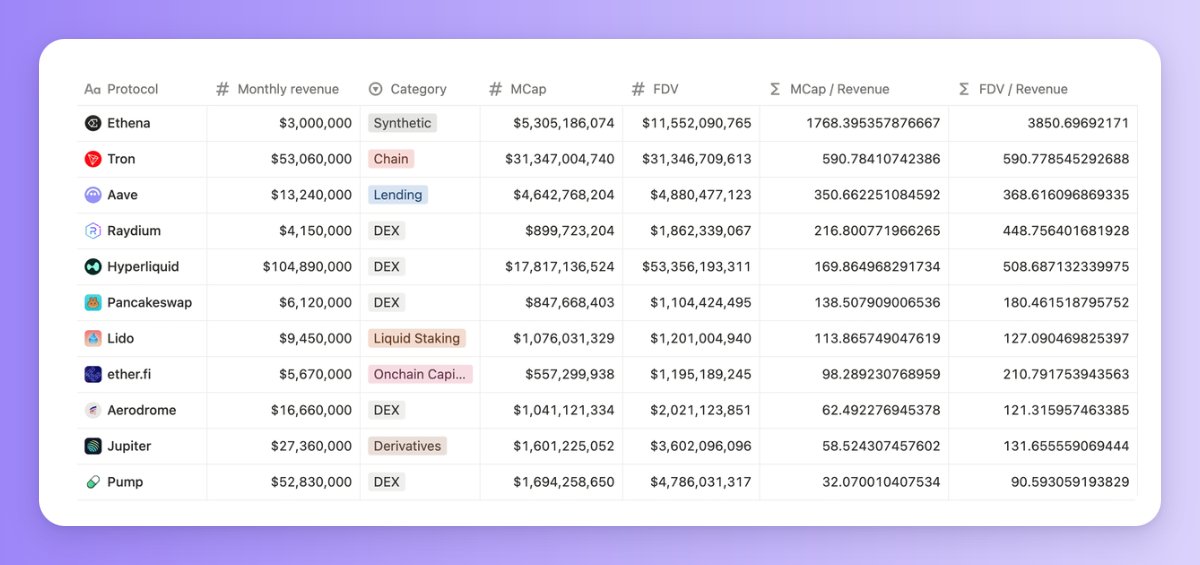Select the $899,723,204 MCap cell
The width and height of the screenshot is (1200, 565).
pyautogui.click(x=551, y=231)
